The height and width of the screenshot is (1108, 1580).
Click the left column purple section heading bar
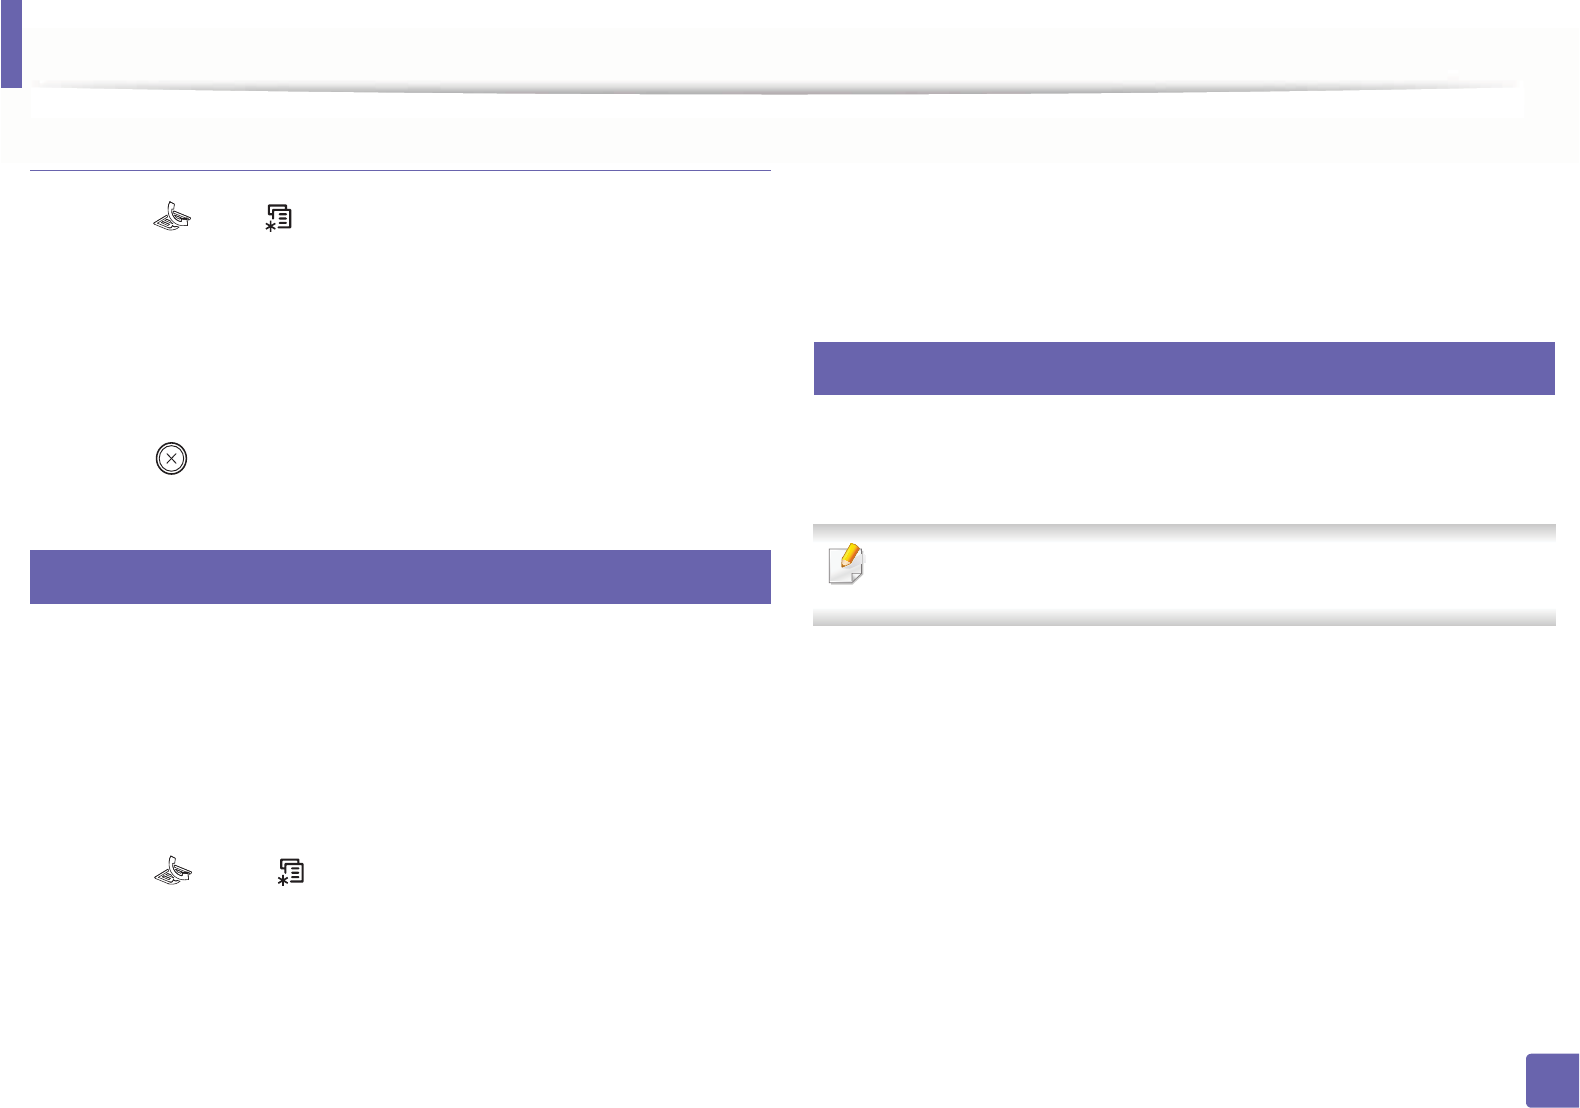click(400, 577)
